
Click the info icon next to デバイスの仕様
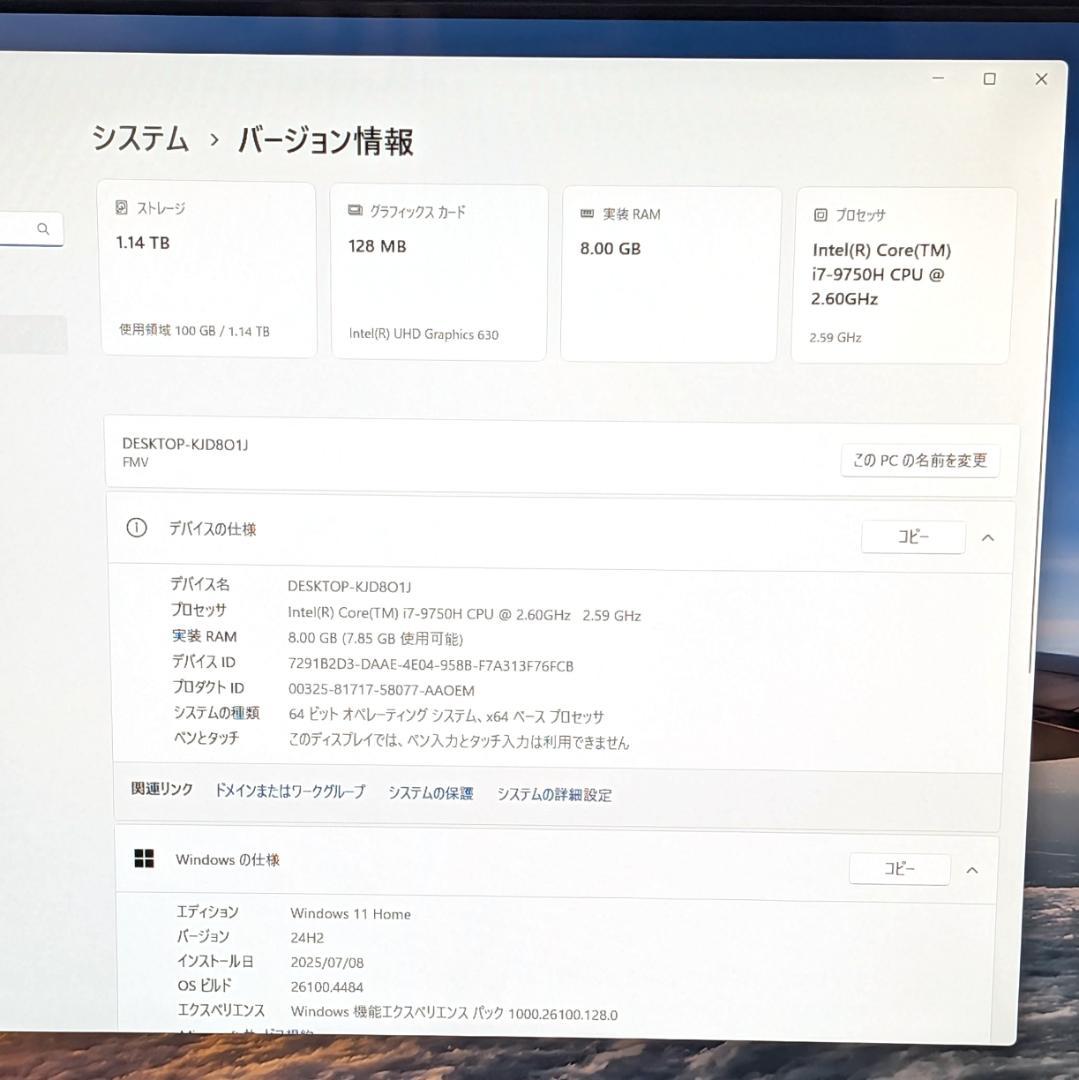click(136, 529)
